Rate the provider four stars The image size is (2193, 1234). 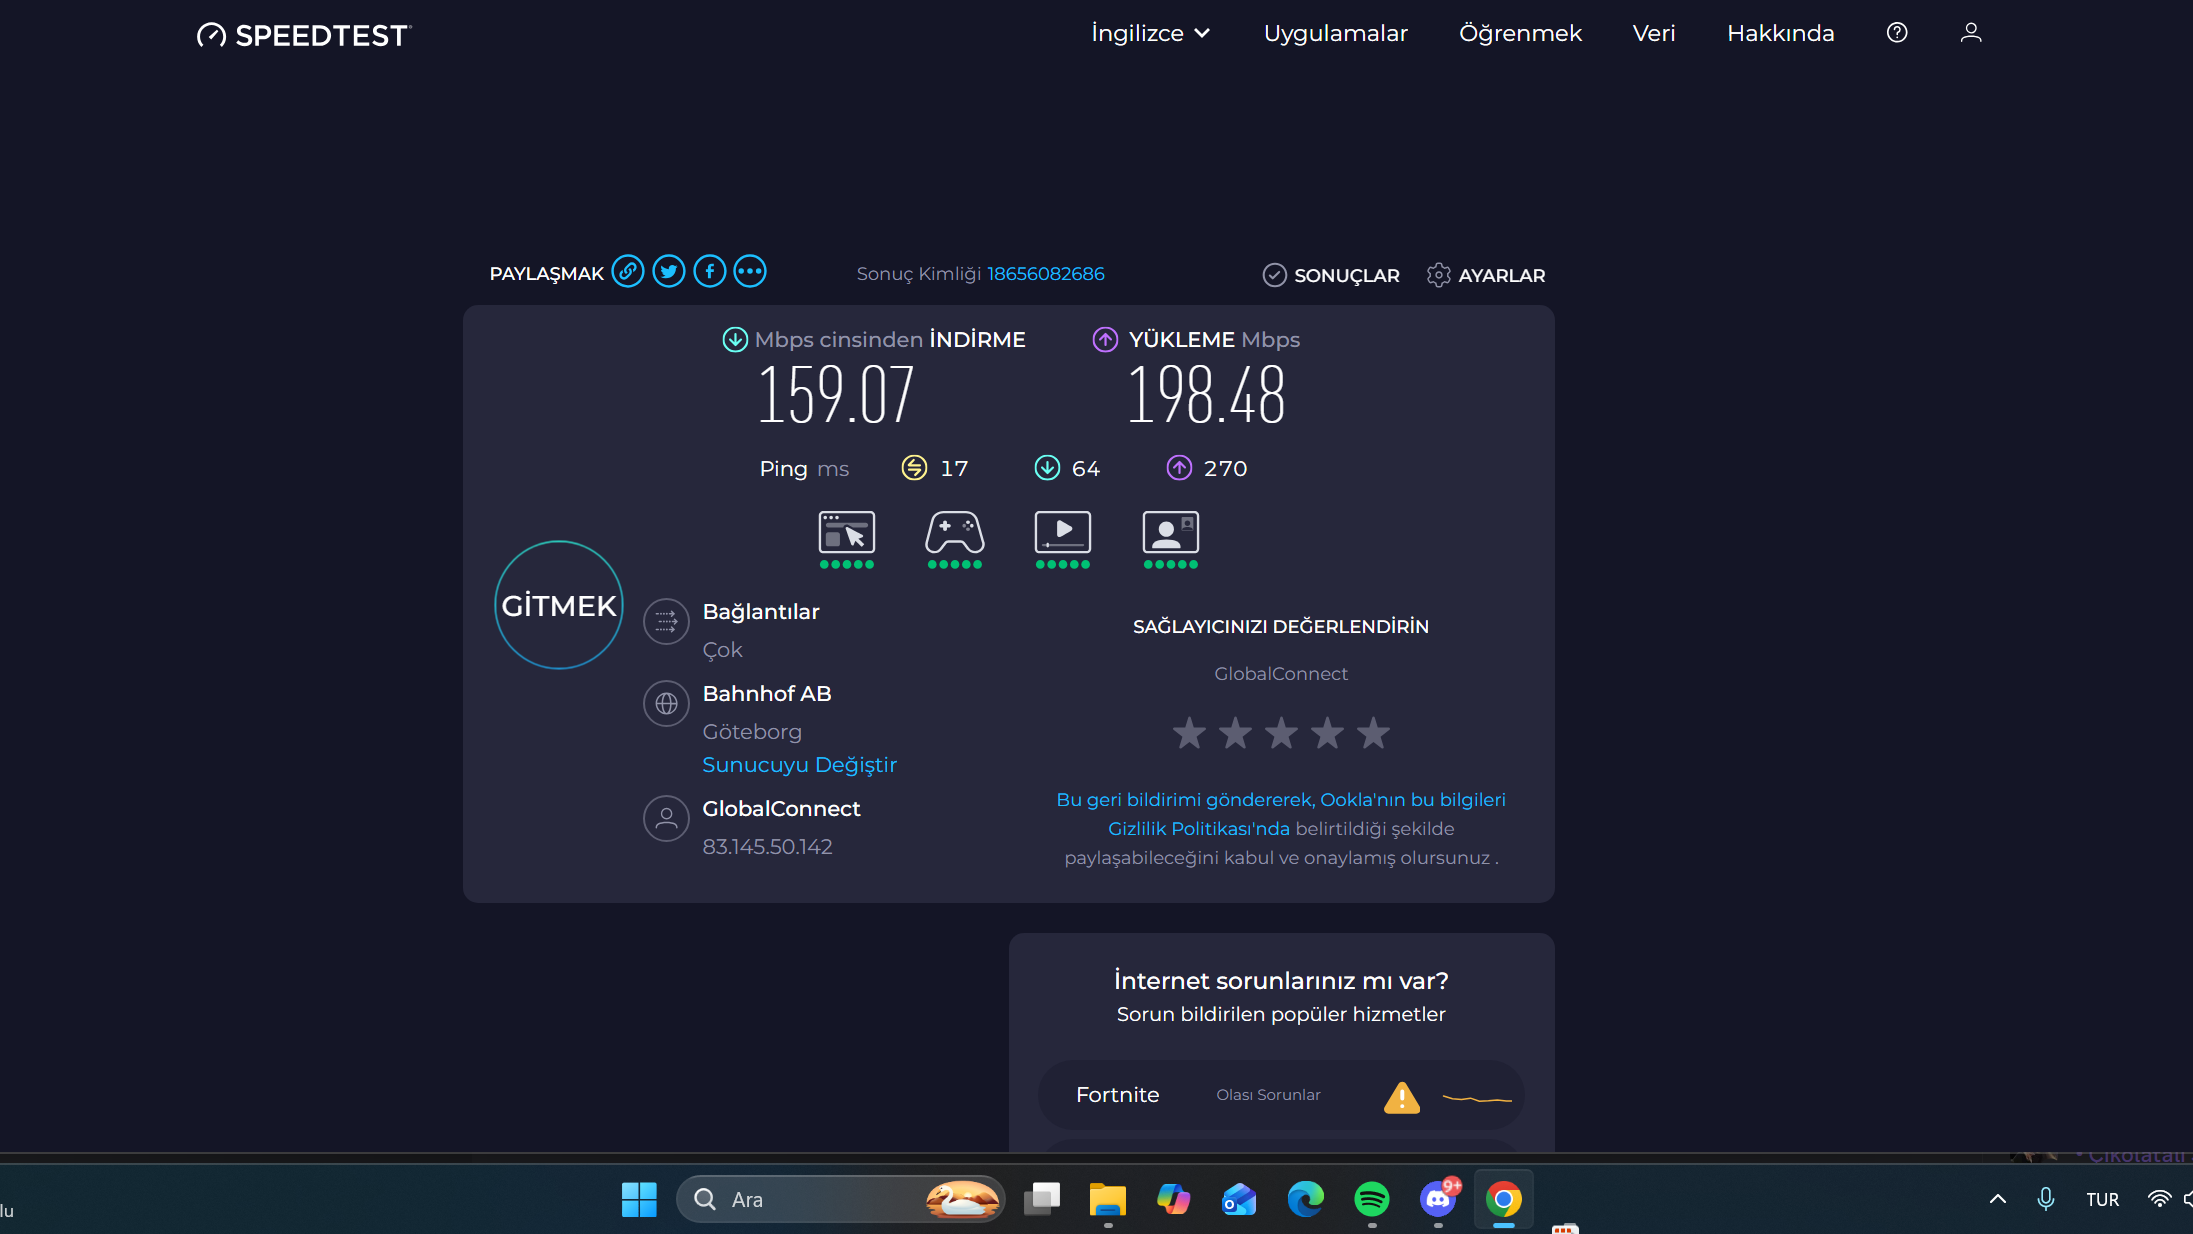(x=1327, y=733)
